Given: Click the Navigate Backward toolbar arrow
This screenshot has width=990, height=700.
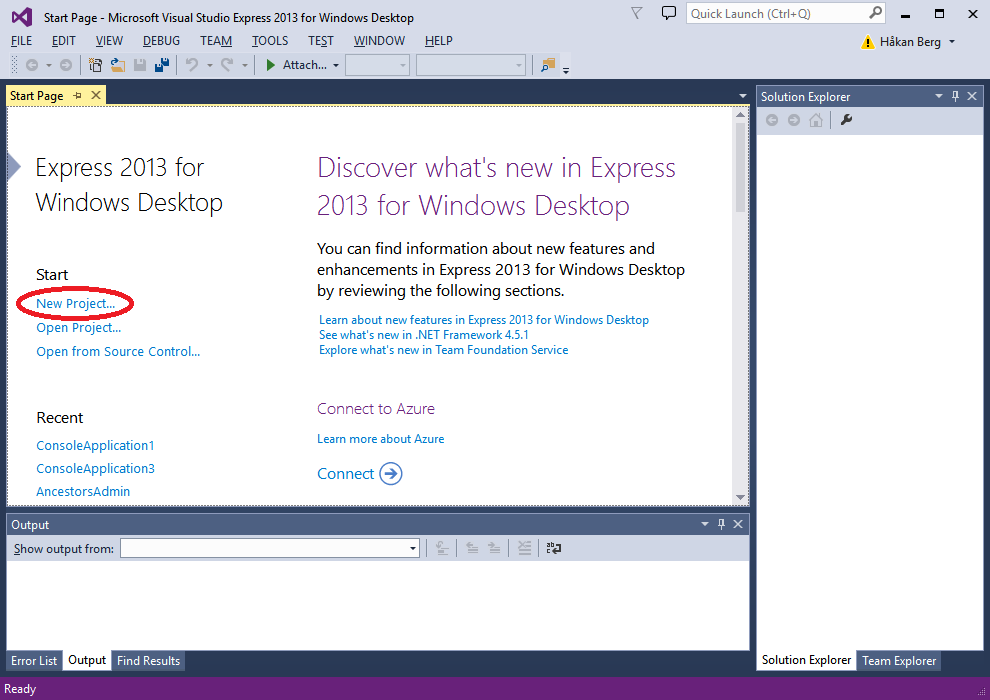Looking at the screenshot, I should 32,65.
